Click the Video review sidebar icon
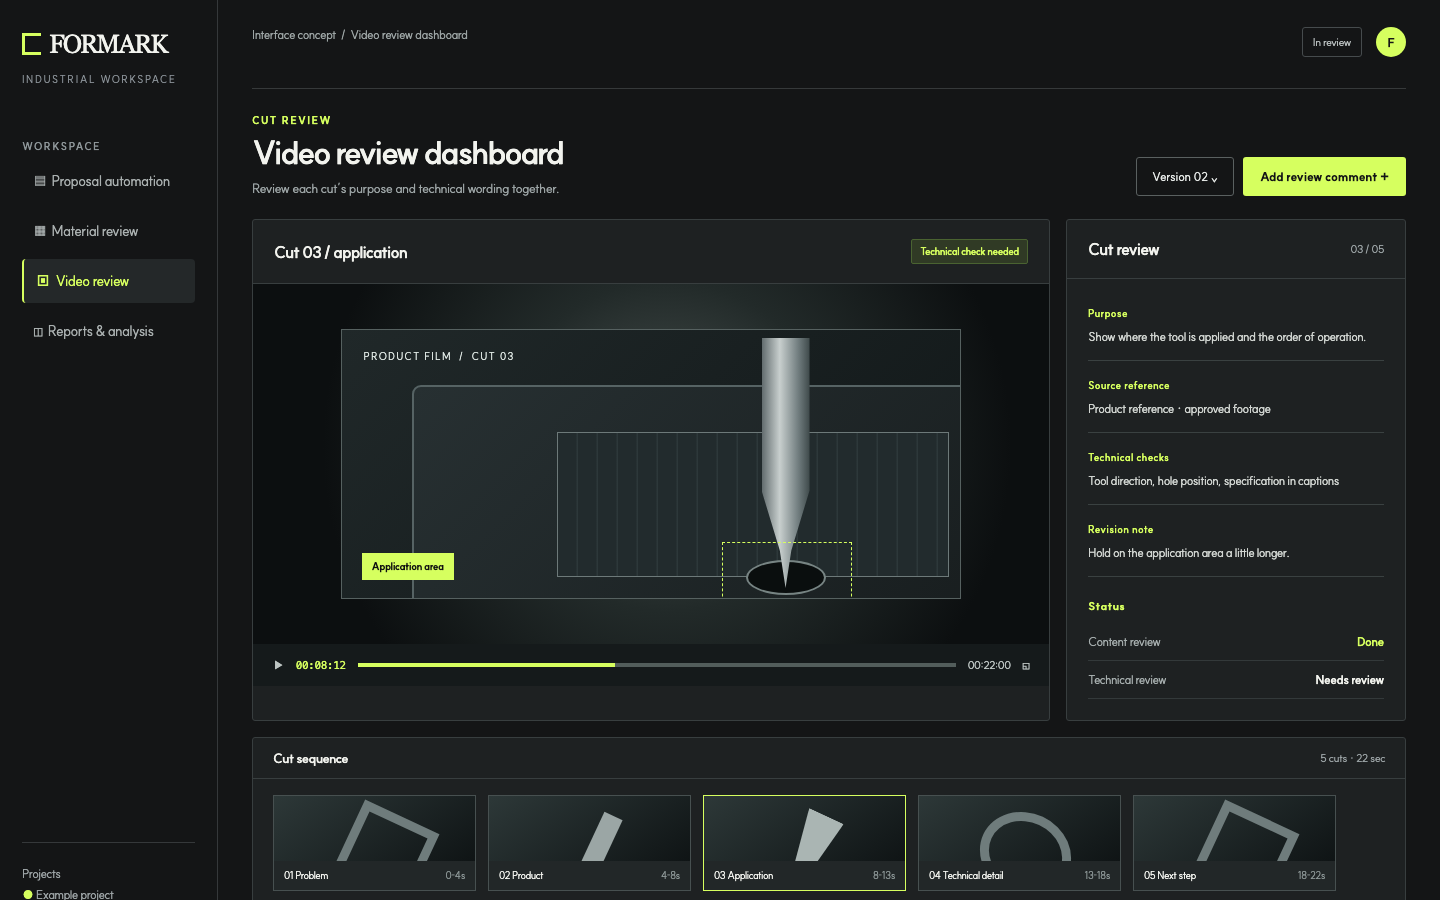This screenshot has width=1440, height=900. [x=43, y=281]
